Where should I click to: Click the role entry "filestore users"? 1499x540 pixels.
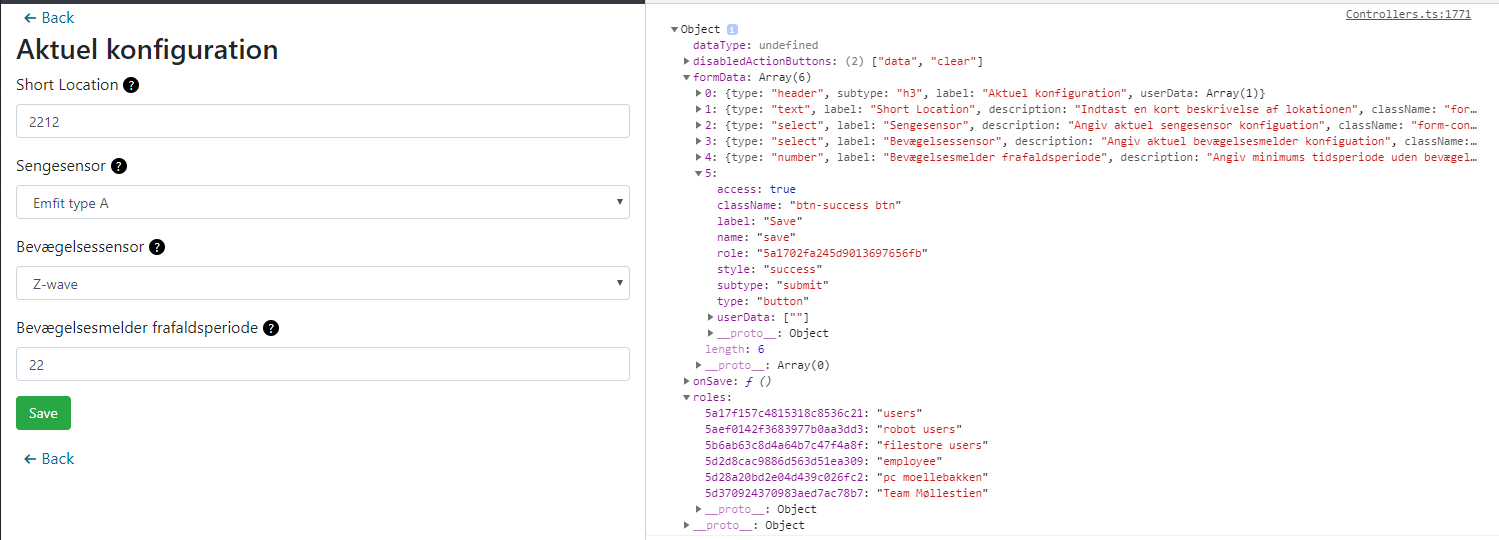(x=846, y=446)
